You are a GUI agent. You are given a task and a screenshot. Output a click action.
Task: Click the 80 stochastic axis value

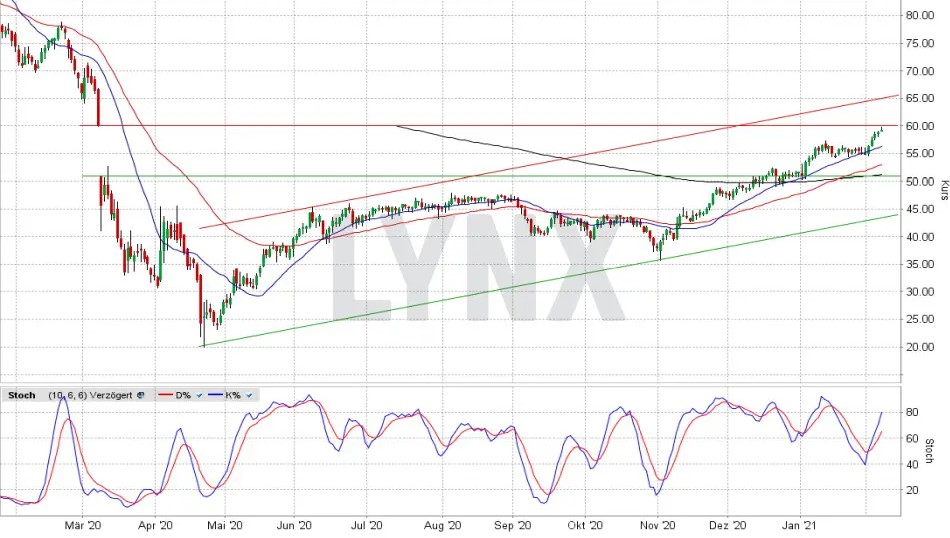coord(912,413)
